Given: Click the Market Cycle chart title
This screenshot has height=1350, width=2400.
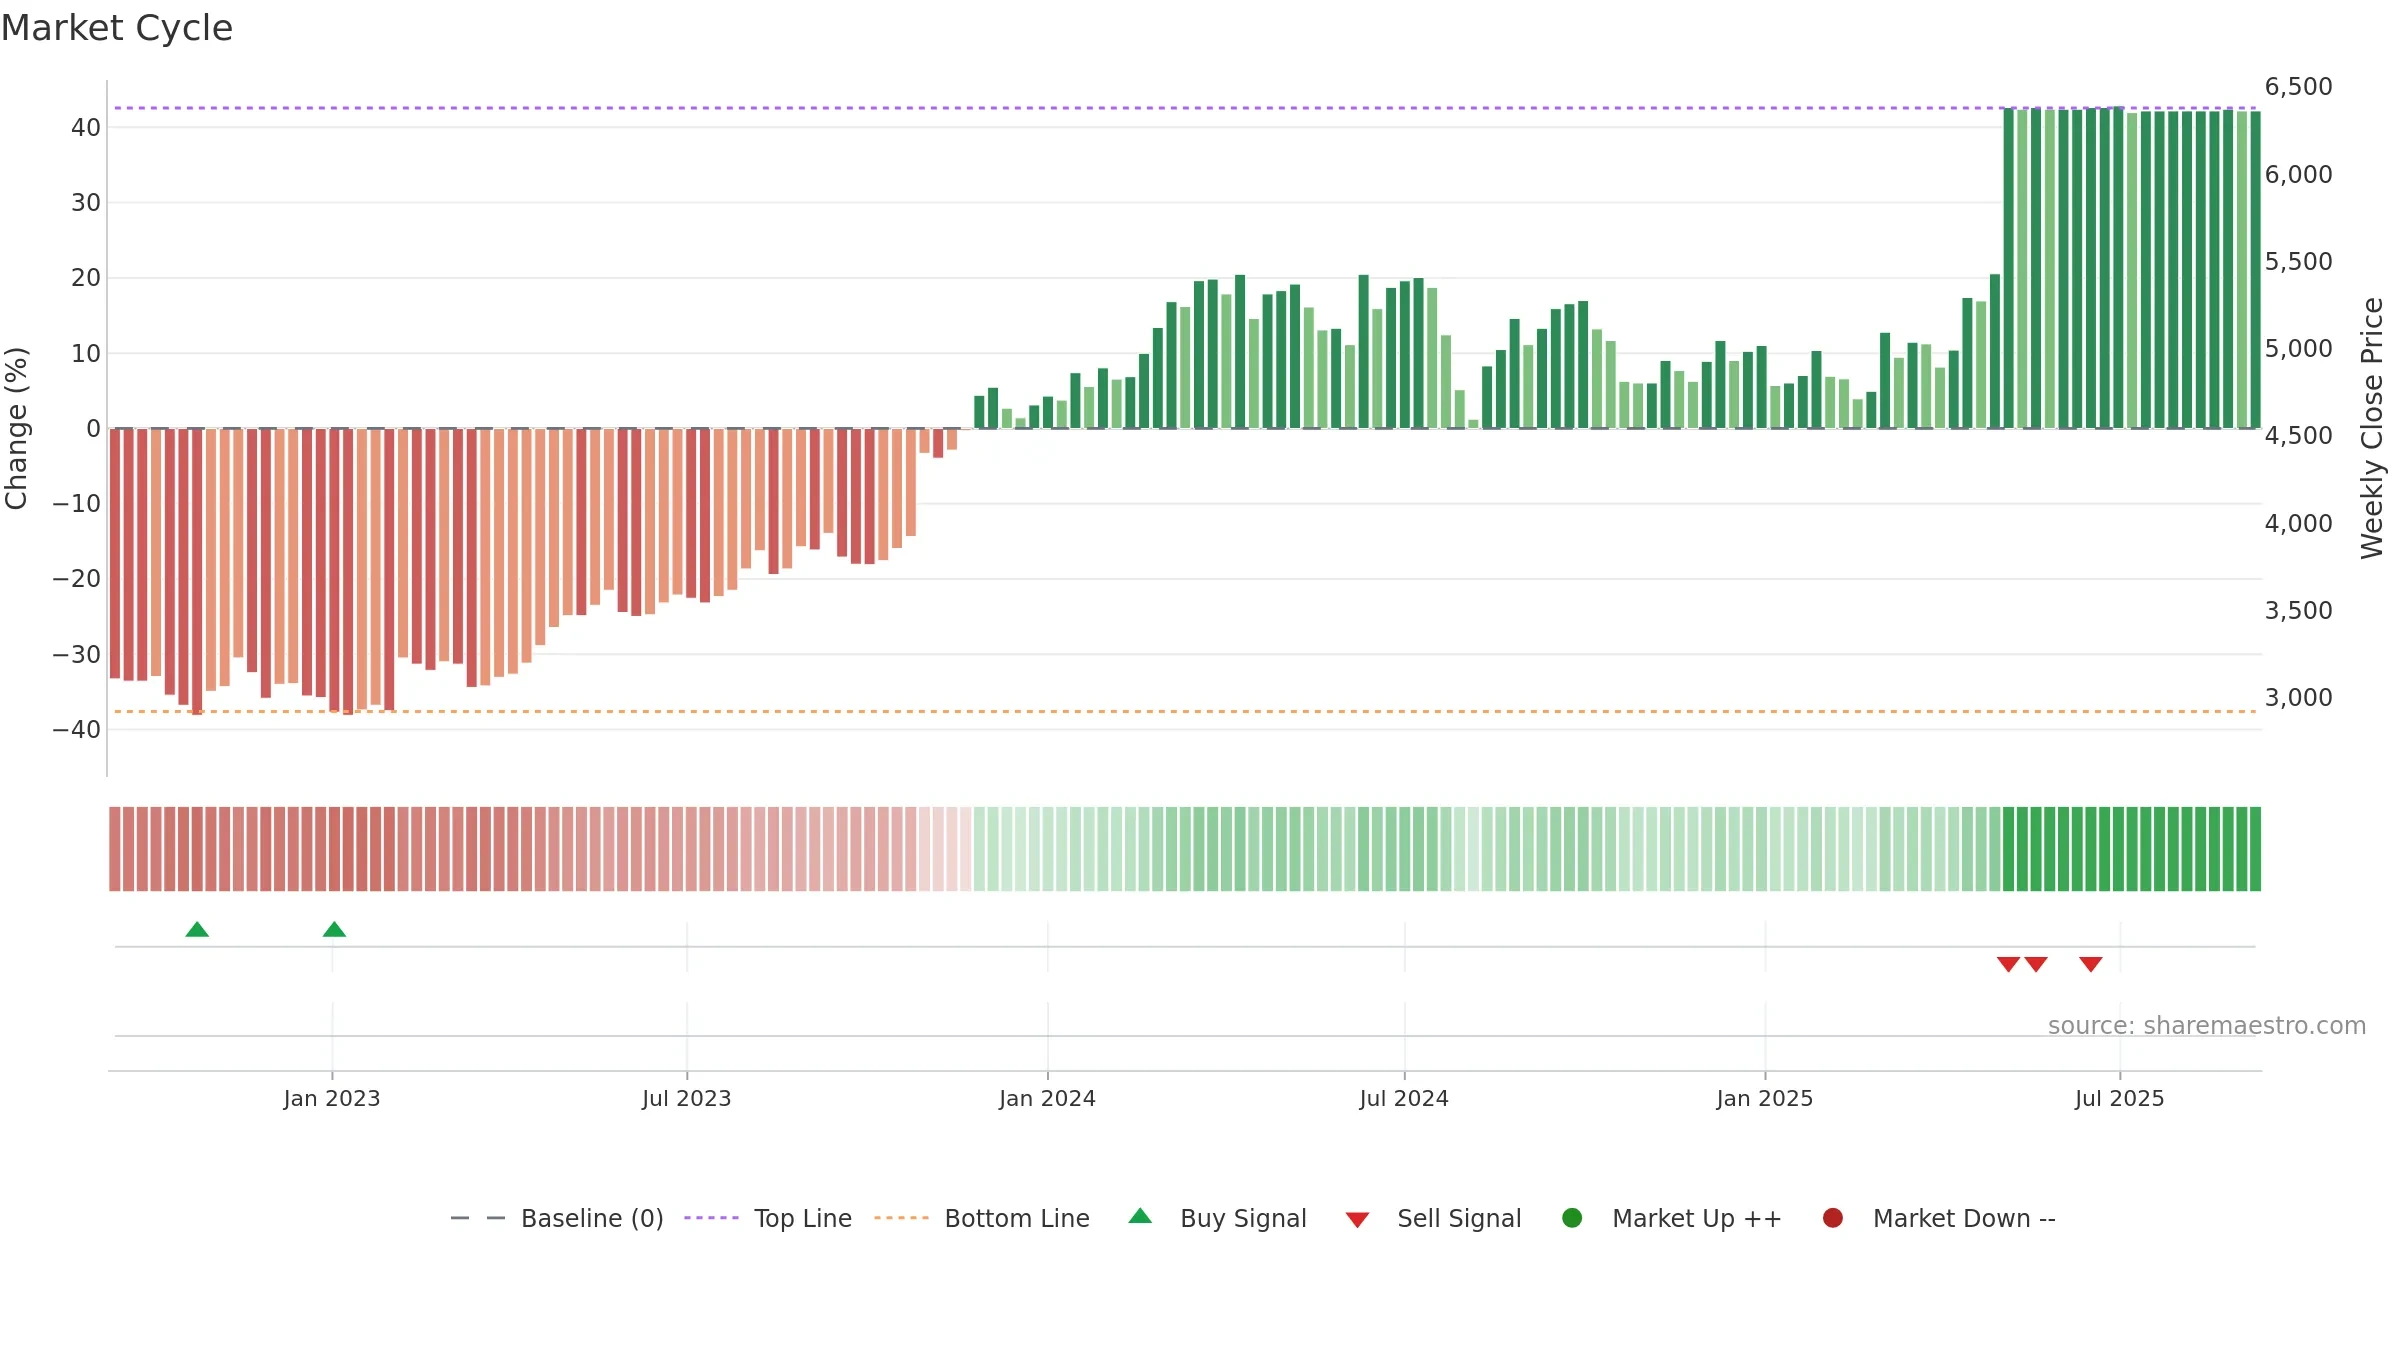Looking at the screenshot, I should (117, 28).
